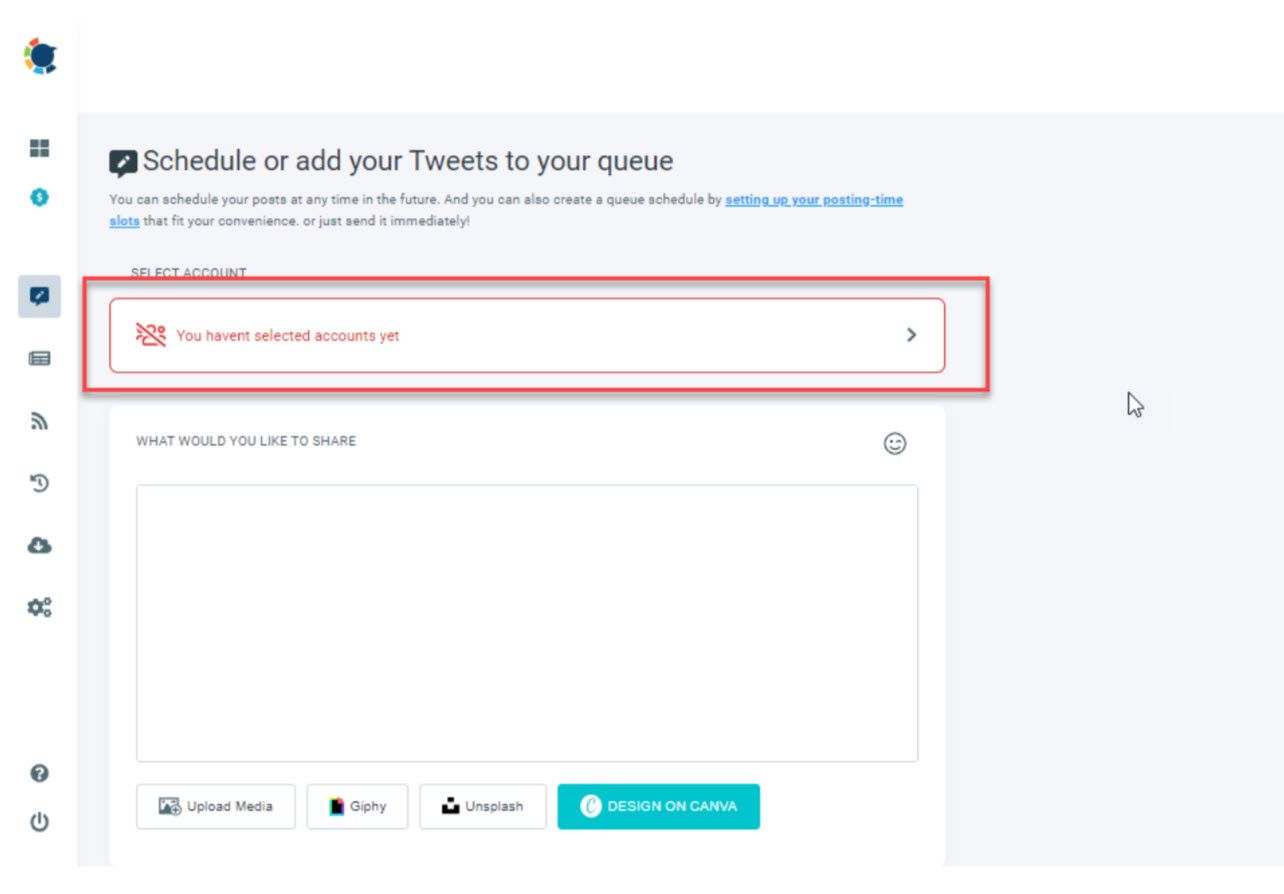Click the teal hexagon badge icon in sidebar
This screenshot has height=894, width=1284.
[x=39, y=197]
